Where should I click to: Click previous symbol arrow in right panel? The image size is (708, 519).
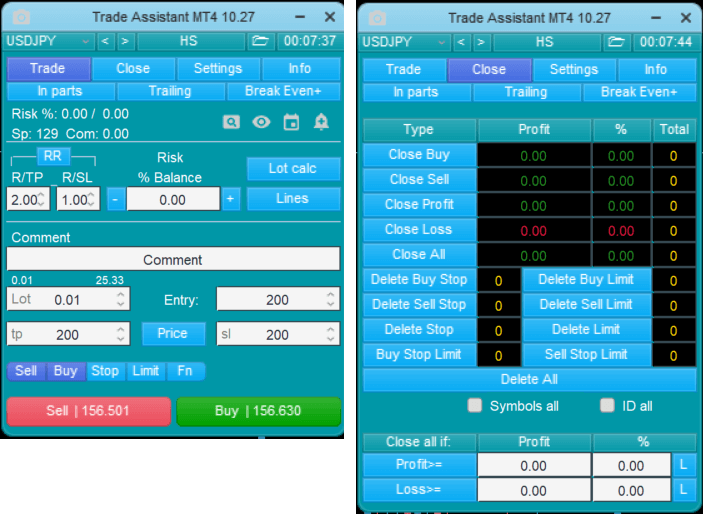(461, 42)
